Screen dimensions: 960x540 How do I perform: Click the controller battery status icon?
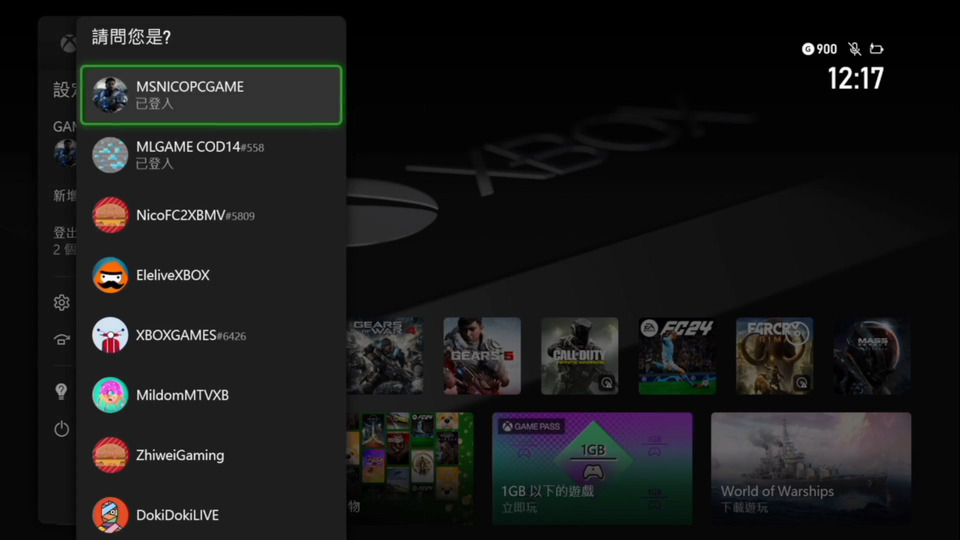click(x=876, y=49)
